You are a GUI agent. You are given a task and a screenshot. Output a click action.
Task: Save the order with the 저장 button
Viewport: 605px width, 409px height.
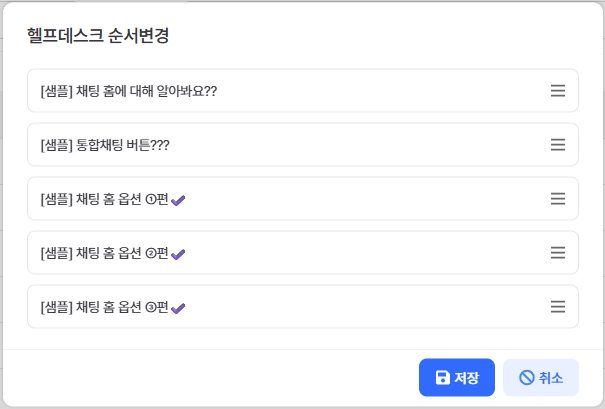pos(457,378)
